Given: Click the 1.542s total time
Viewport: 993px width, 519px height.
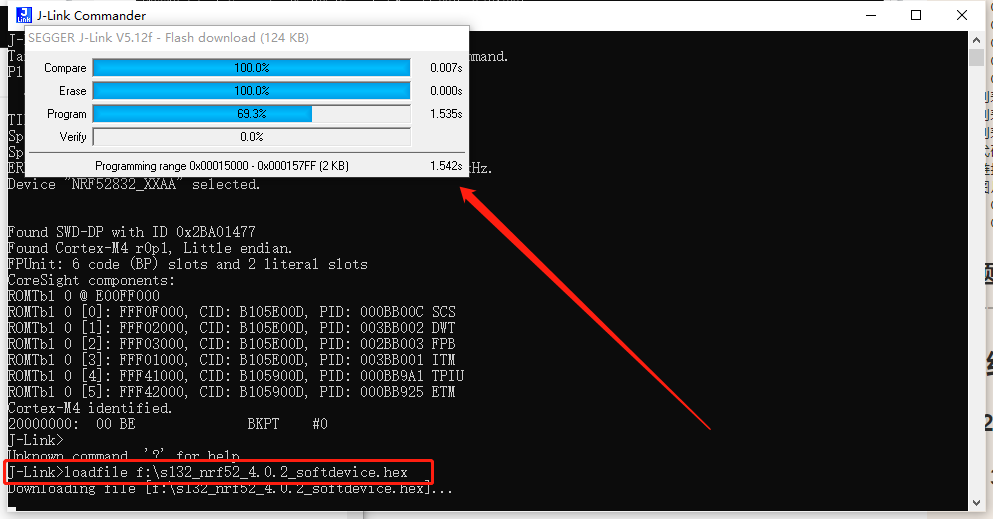Looking at the screenshot, I should click(446, 166).
